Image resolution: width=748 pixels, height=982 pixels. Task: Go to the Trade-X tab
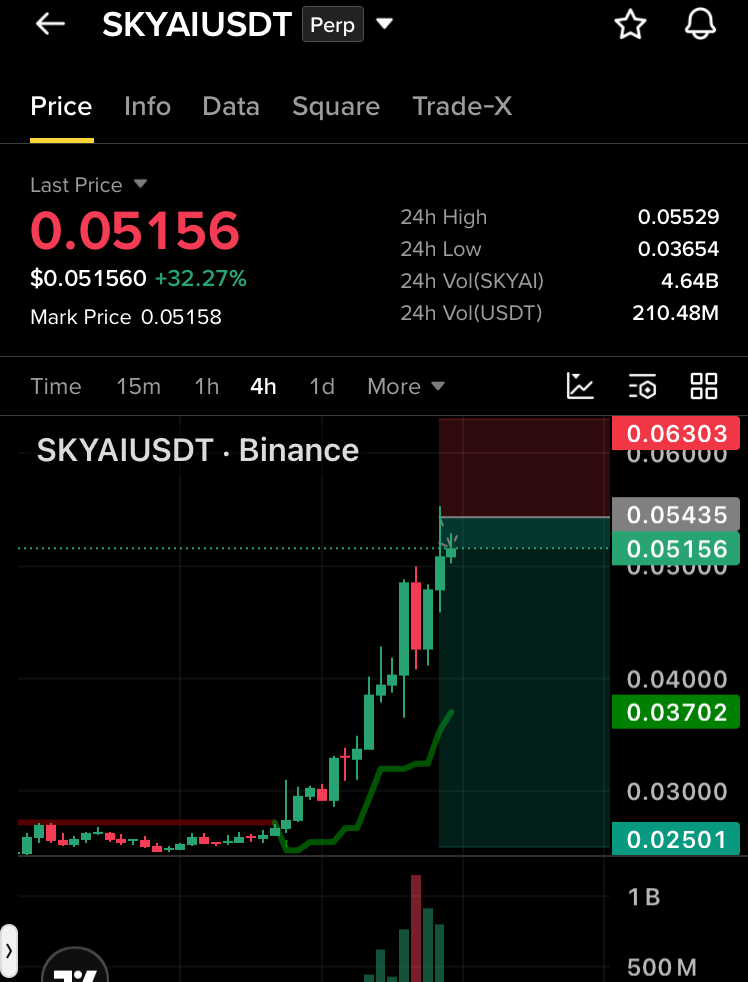click(x=462, y=106)
